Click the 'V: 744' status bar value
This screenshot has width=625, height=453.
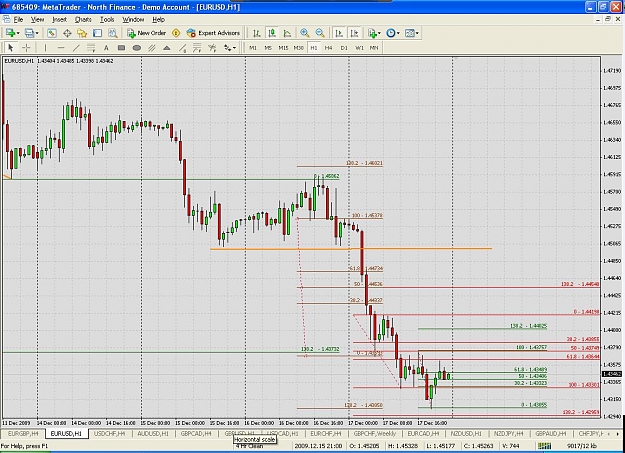tap(511, 445)
